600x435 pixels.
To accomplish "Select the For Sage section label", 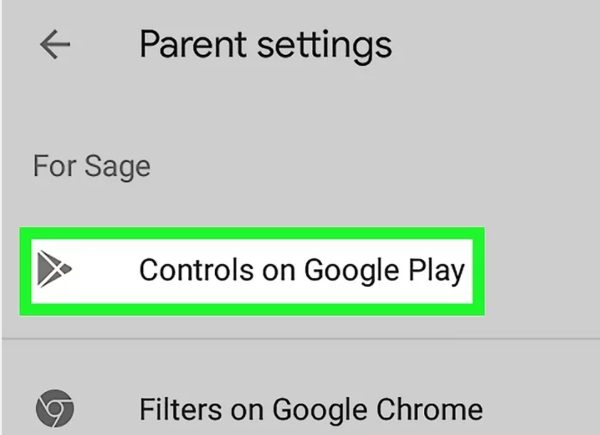I will click(x=92, y=167).
